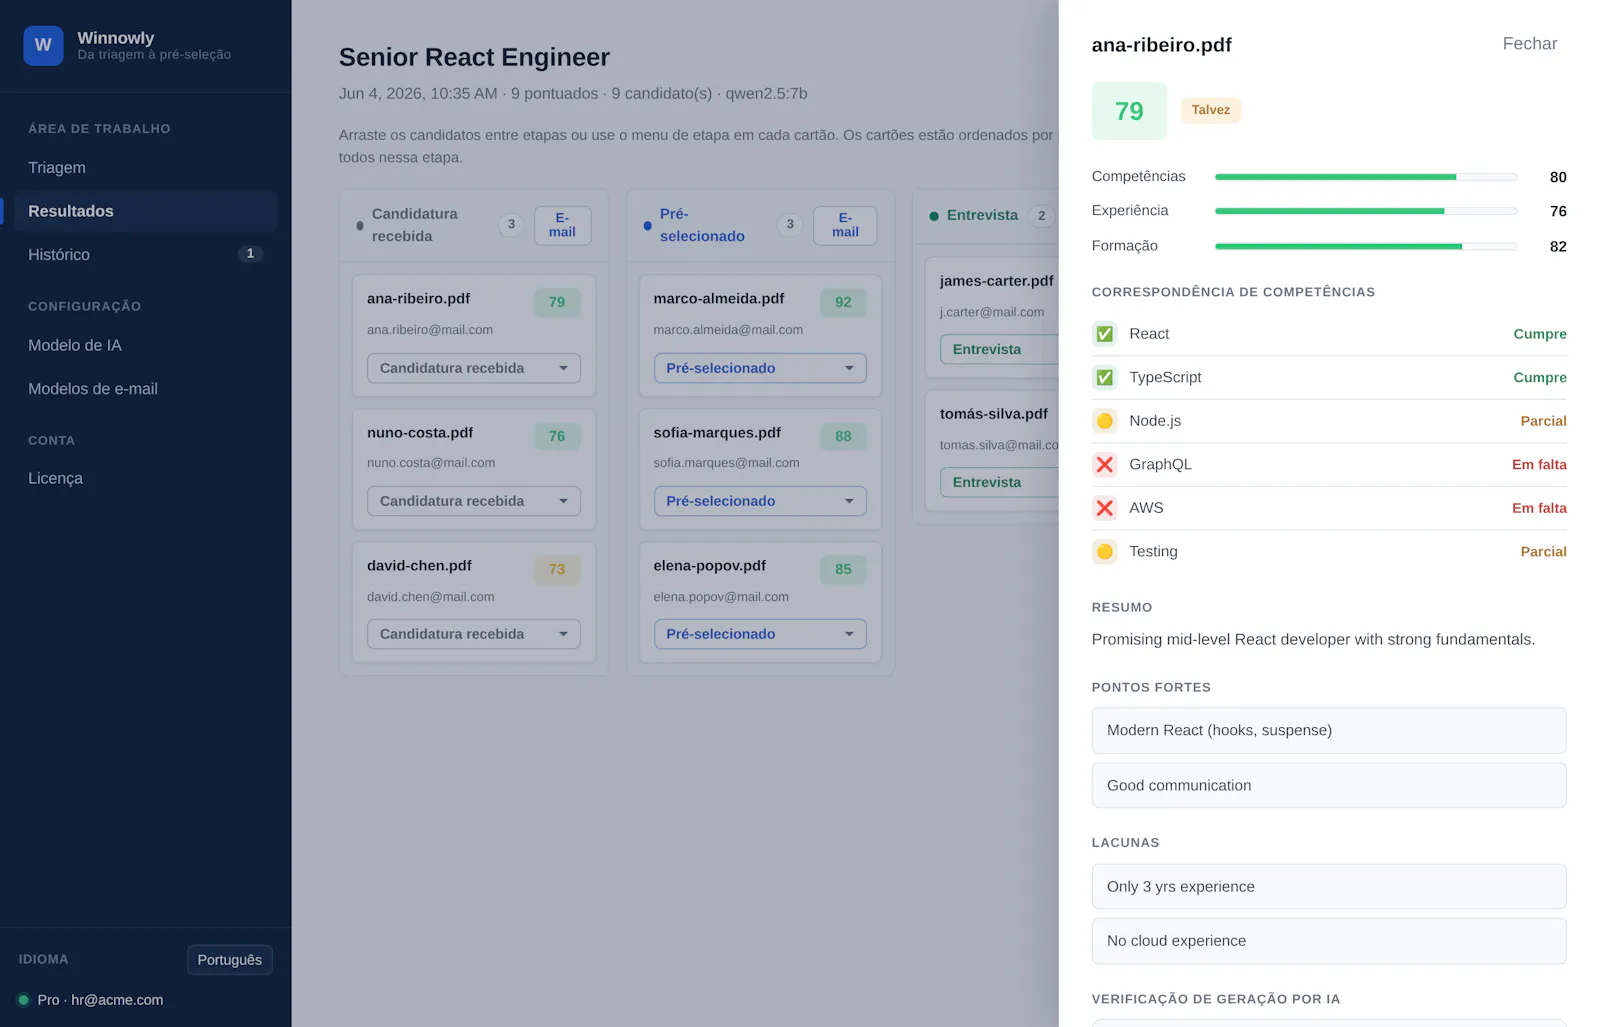Click E-mail button in Candidatura recebida column
The width and height of the screenshot is (1600, 1027).
tap(562, 225)
